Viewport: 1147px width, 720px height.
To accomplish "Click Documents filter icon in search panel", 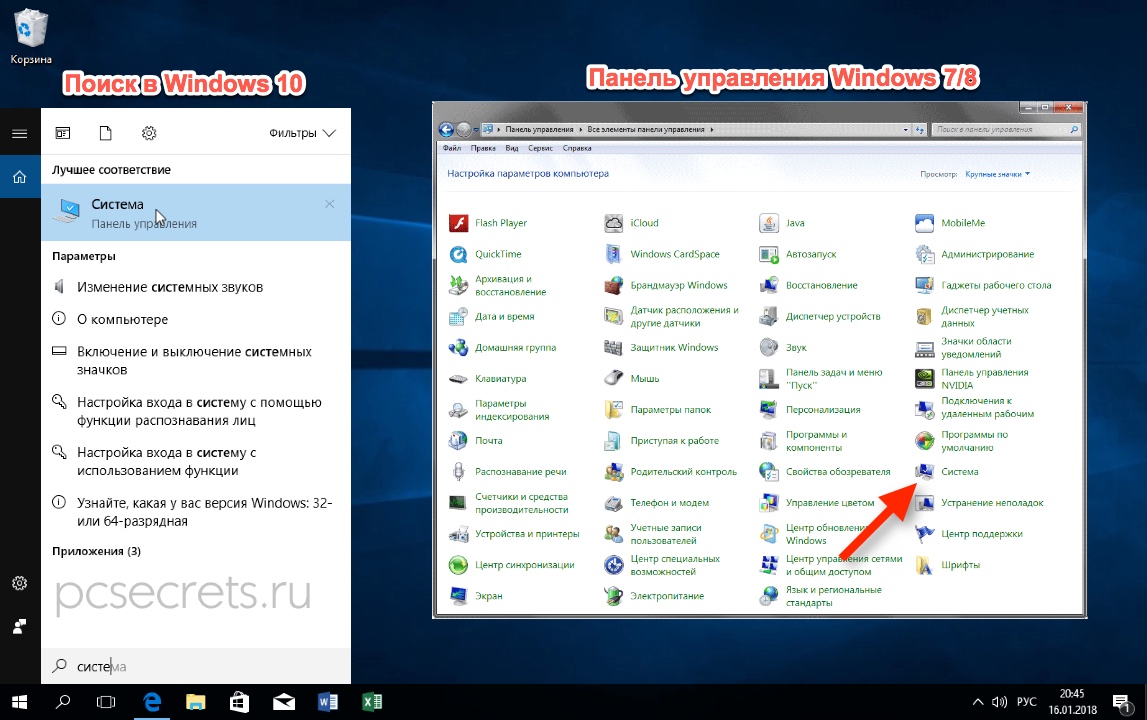I will [105, 132].
